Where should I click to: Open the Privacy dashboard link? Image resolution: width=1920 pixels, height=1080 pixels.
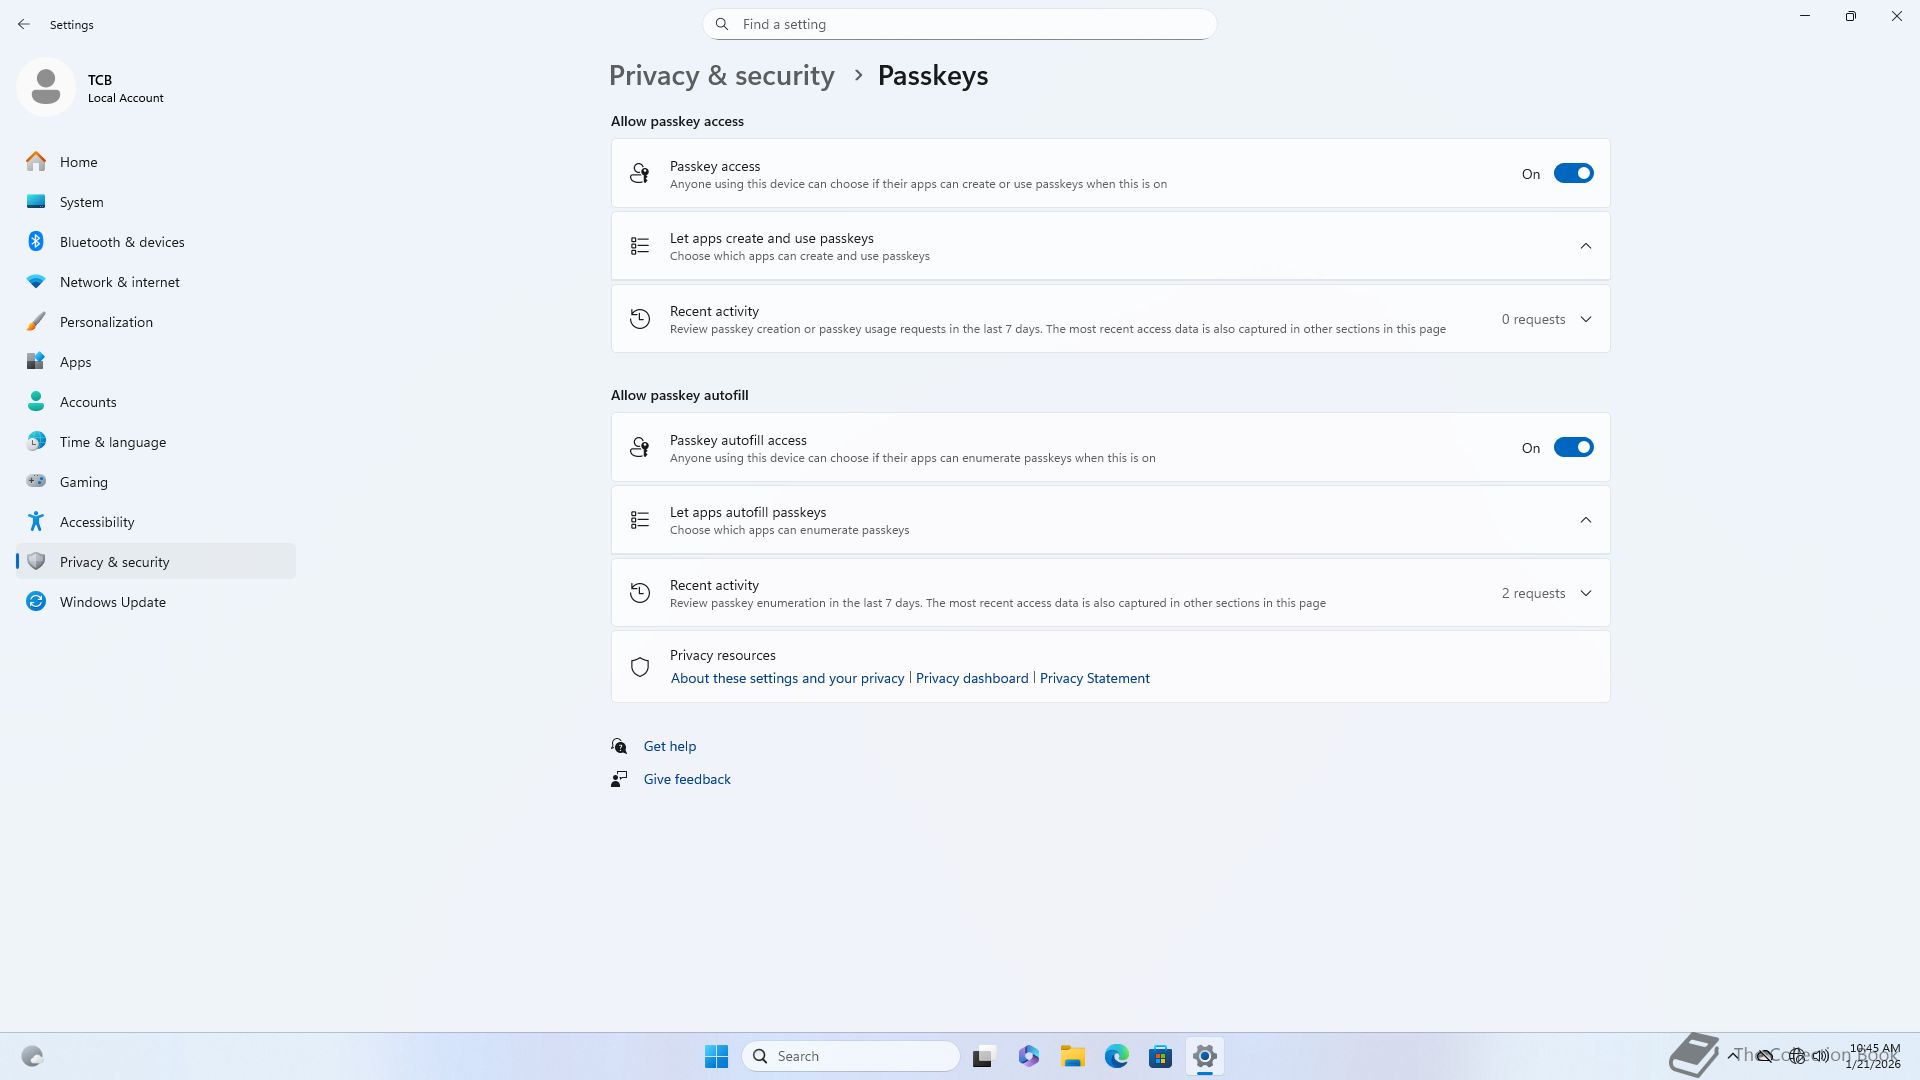[971, 678]
